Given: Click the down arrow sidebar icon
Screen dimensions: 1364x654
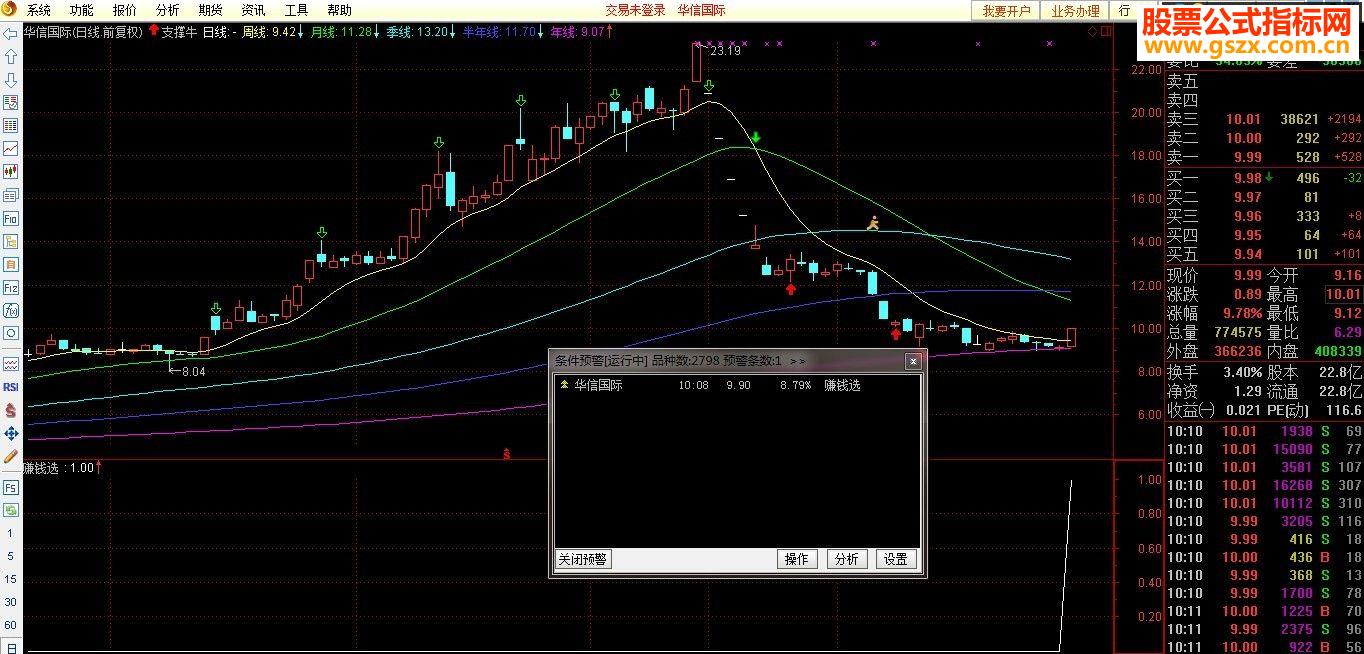Looking at the screenshot, I should tap(11, 79).
